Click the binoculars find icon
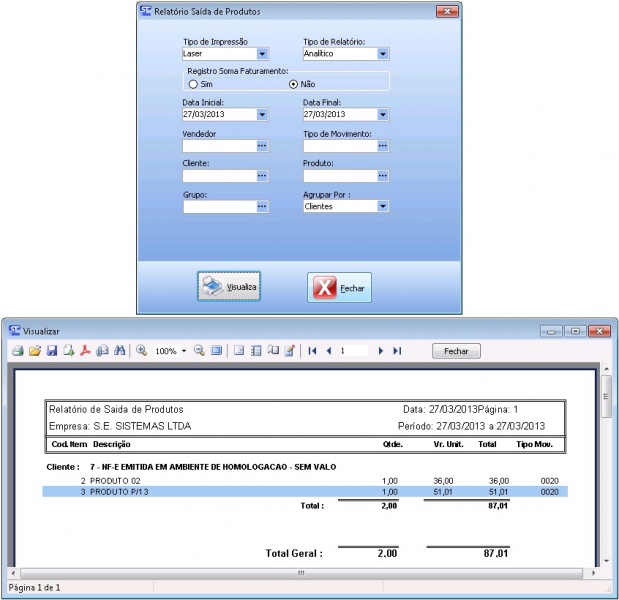This screenshot has height=600, width=619. pyautogui.click(x=119, y=351)
